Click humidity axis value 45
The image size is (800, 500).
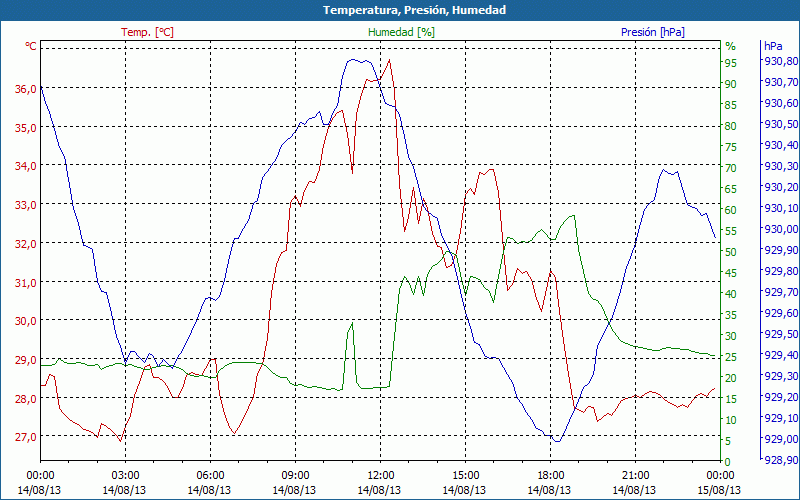coord(731,273)
